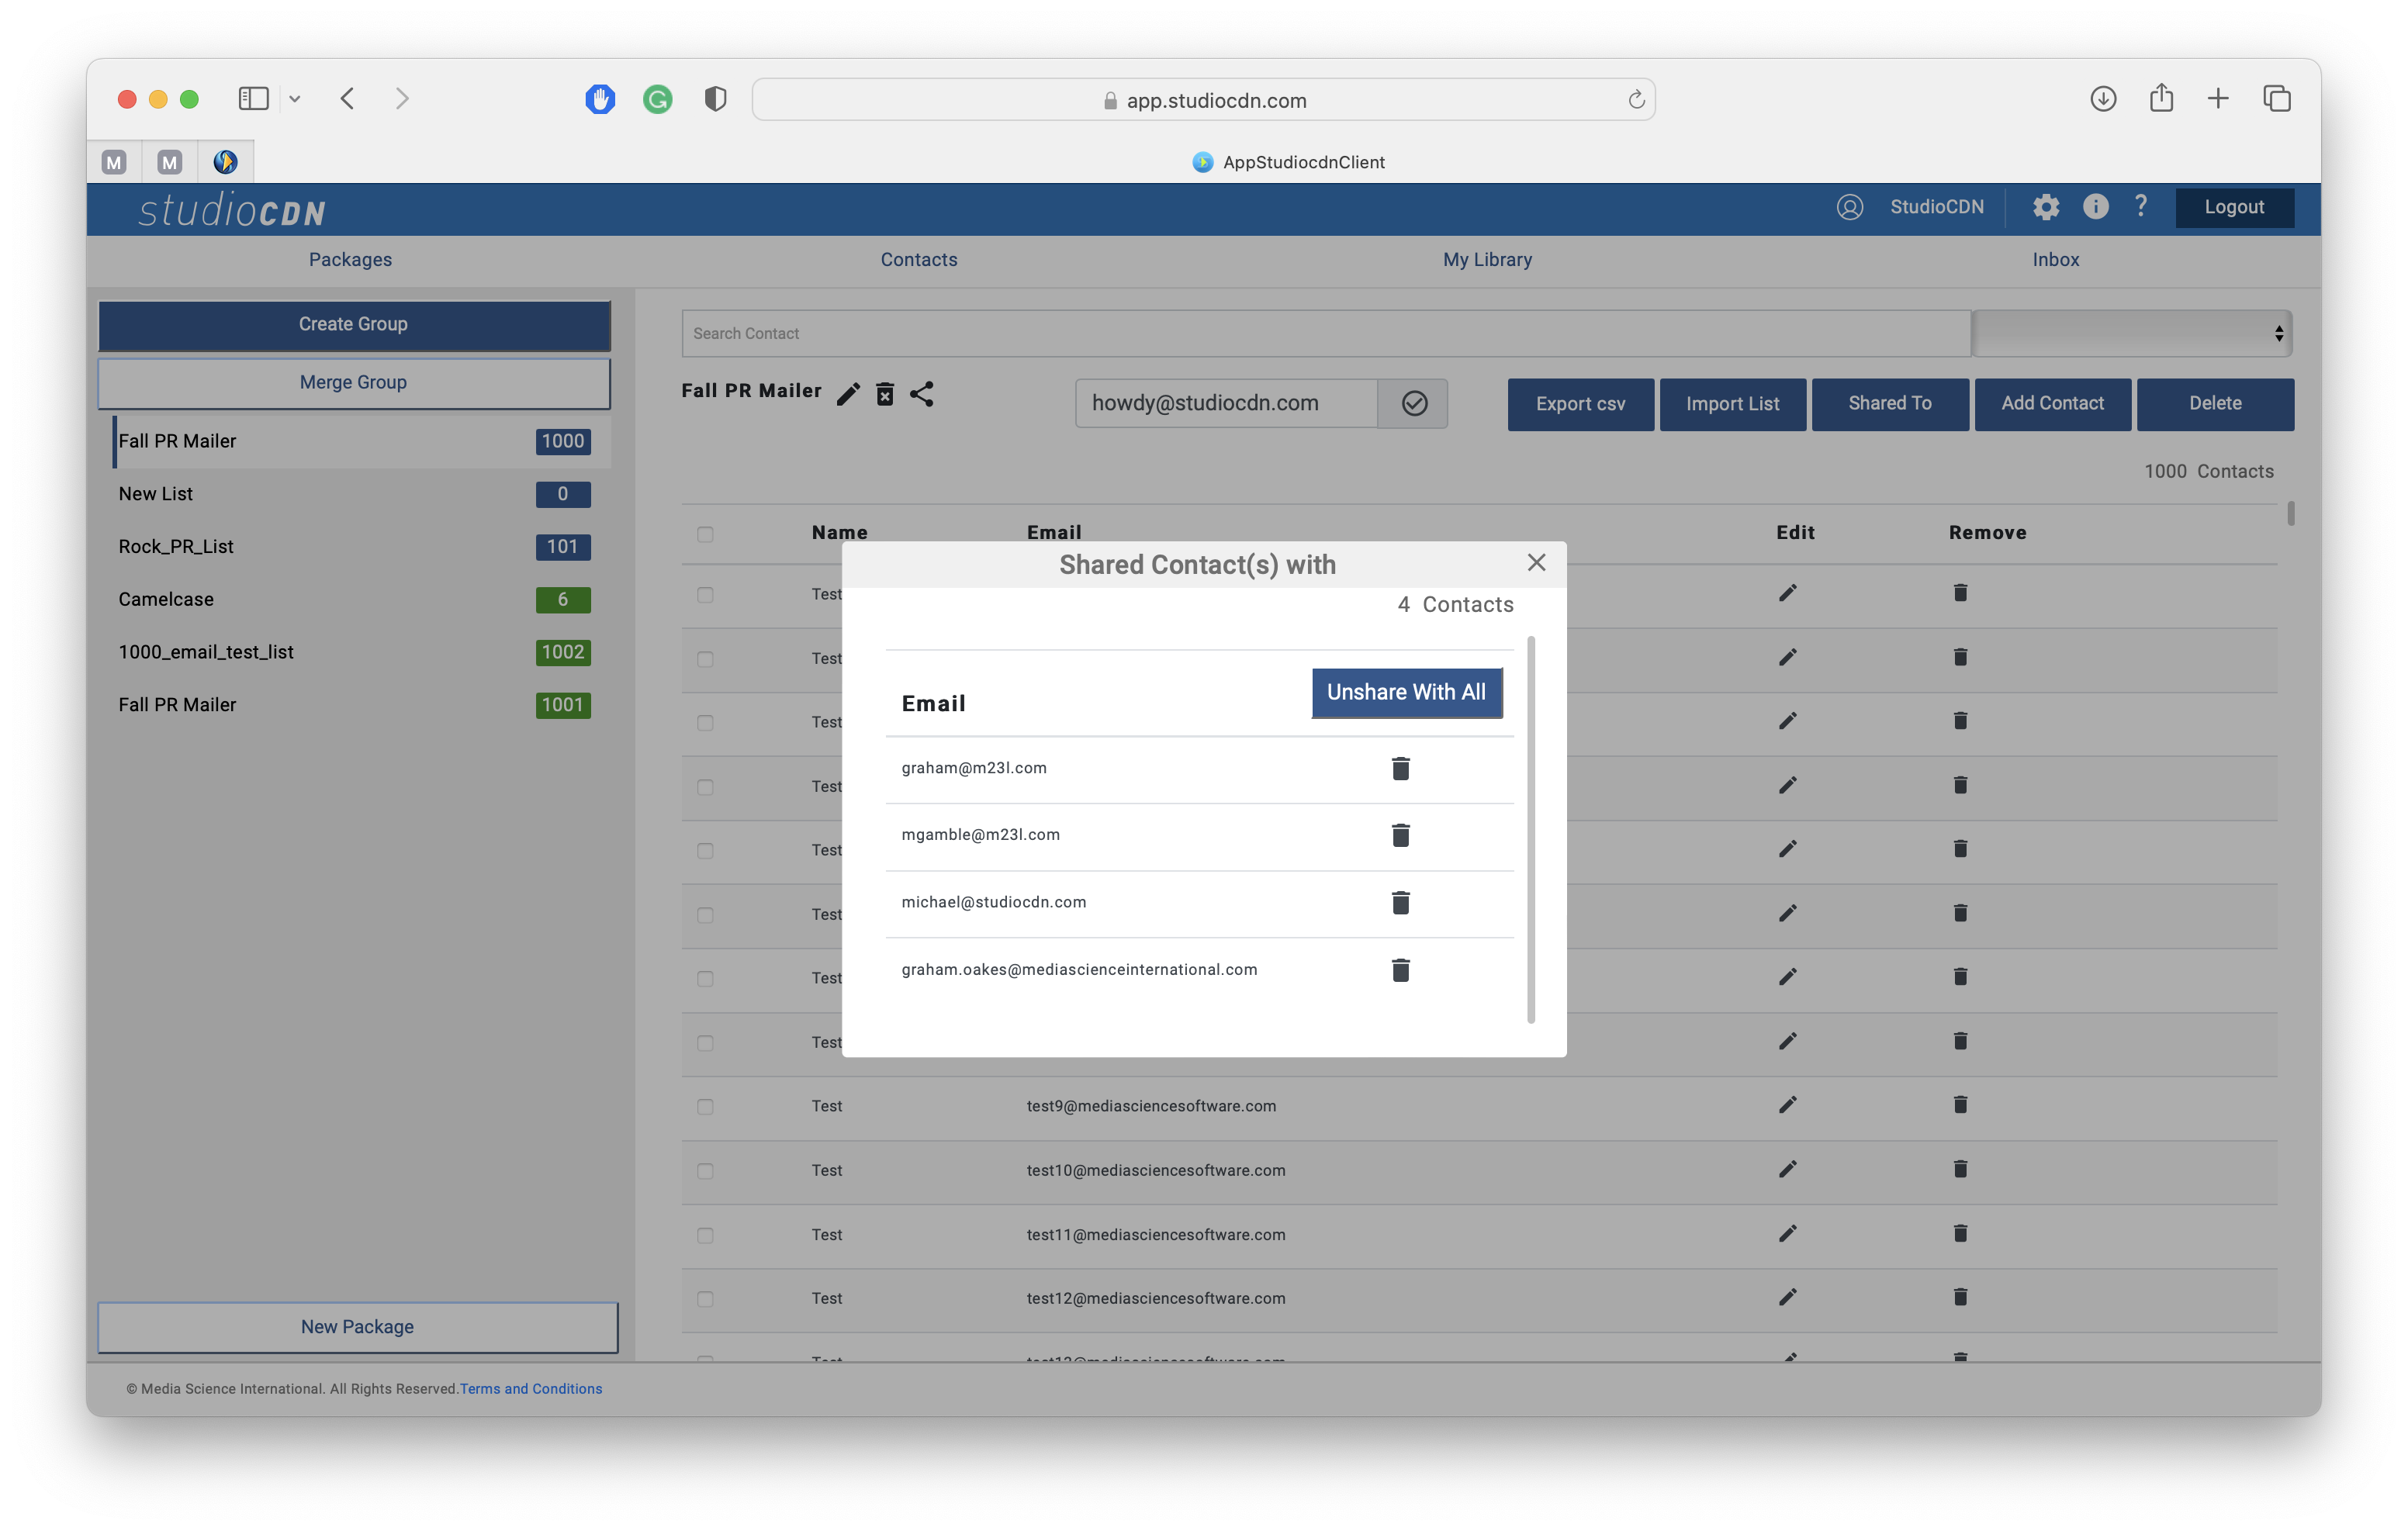The width and height of the screenshot is (2408, 1531).
Task: Edit contact test9@mediasciencesoftware.com
Action: 1787,1105
